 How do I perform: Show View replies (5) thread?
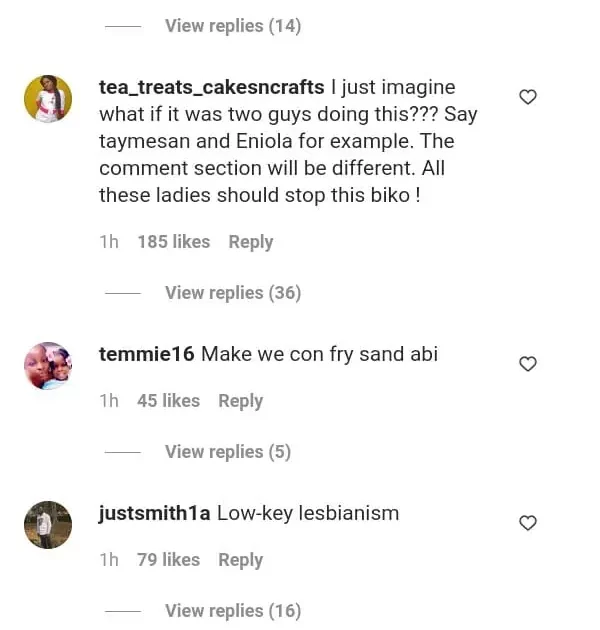227,452
